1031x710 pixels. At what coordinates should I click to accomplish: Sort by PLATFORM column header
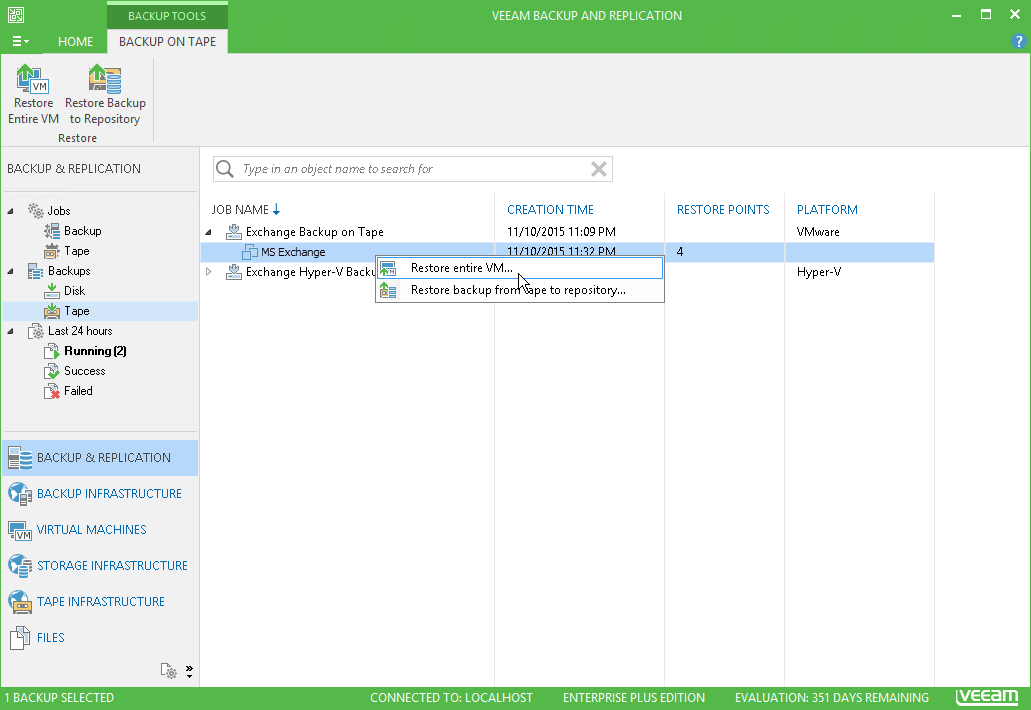pos(827,210)
